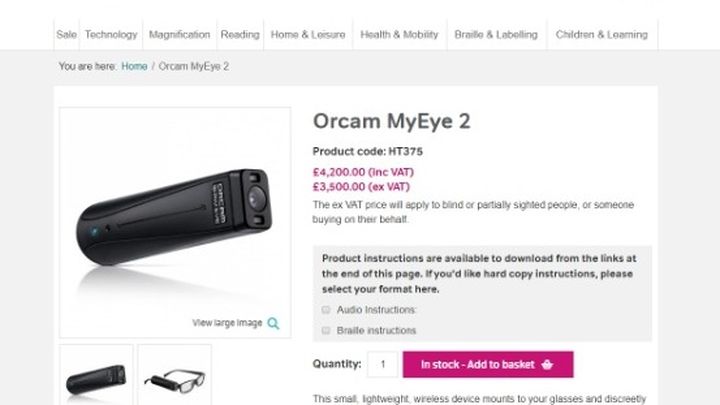Click the magnifier icon beside View large image
This screenshot has height=405, width=720.
pos(273,323)
